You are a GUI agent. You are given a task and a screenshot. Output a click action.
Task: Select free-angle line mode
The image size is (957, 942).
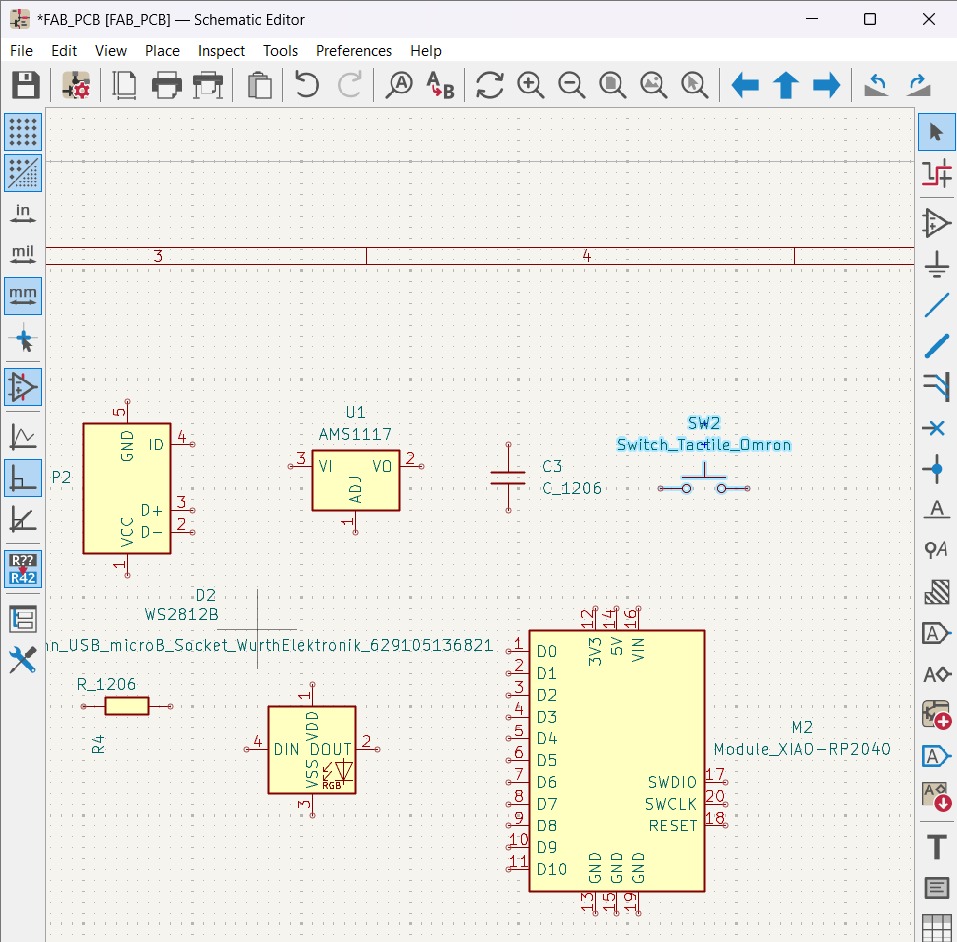[x=23, y=436]
